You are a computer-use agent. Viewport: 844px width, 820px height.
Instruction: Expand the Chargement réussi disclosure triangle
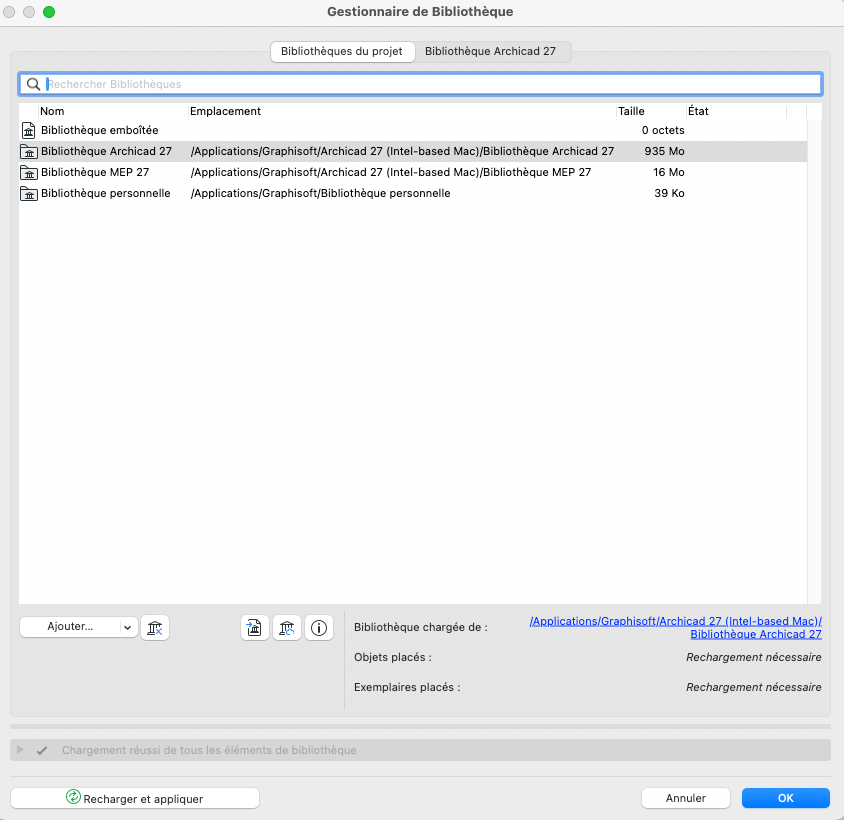pos(20,749)
